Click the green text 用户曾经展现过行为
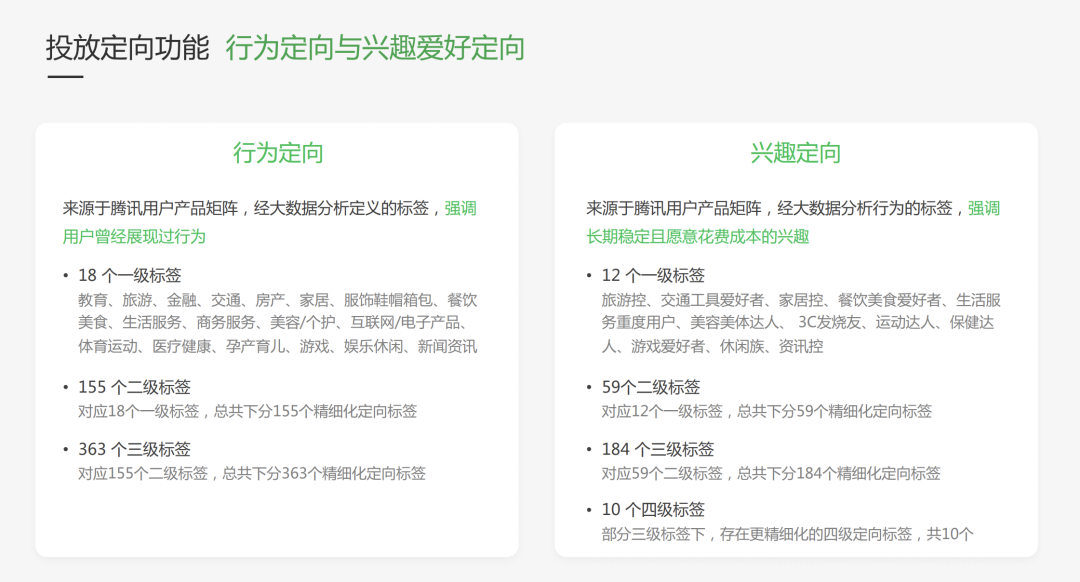Screen dimensions: 1080x582 [x=134, y=237]
